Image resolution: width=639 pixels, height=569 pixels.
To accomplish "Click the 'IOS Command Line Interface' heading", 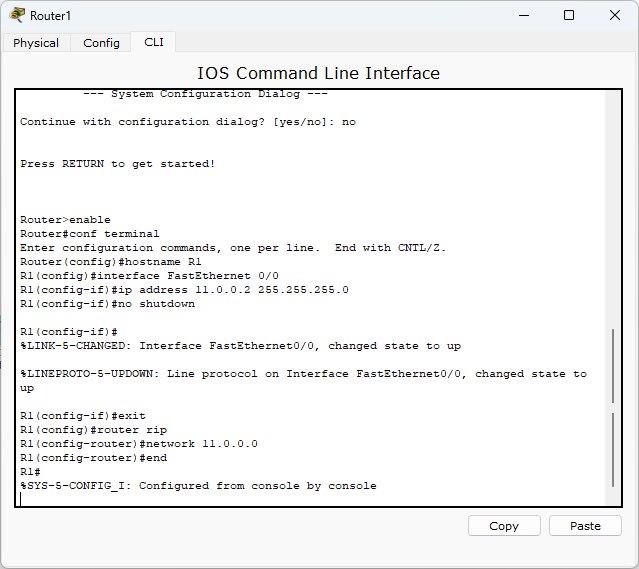I will coord(319,73).
